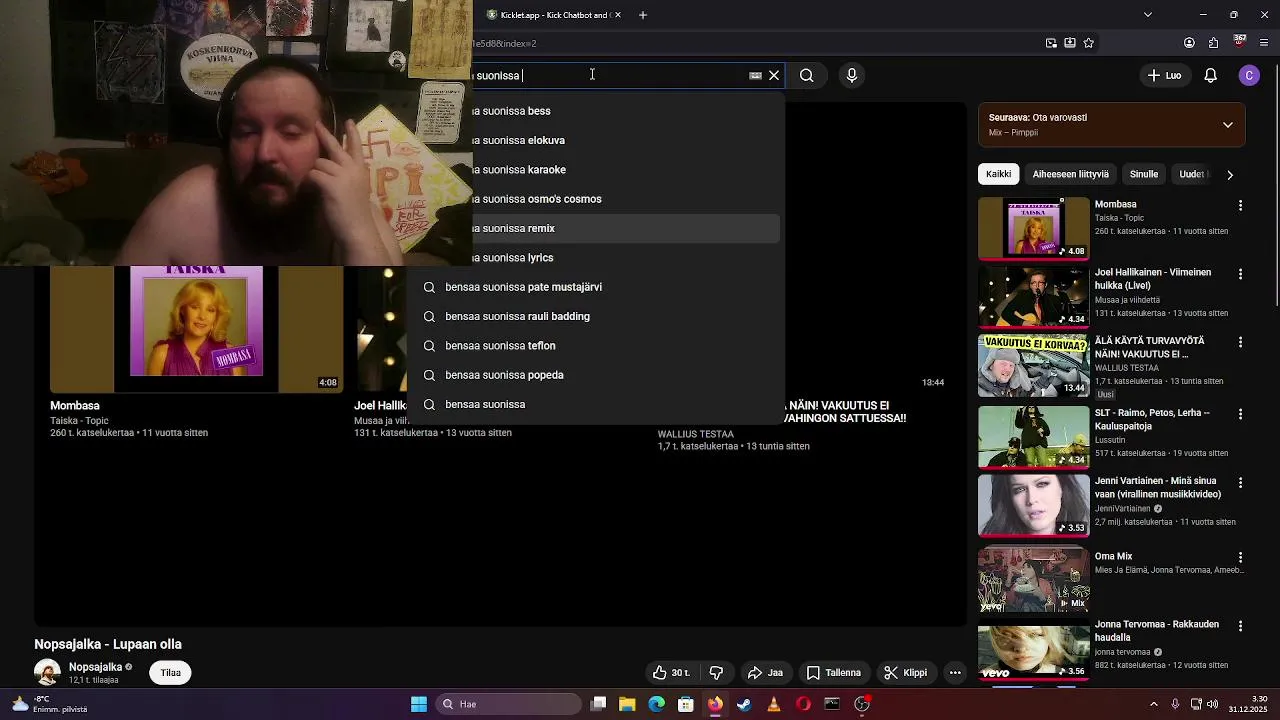Choose the plain bensaa suonissa suggestion

596,404
